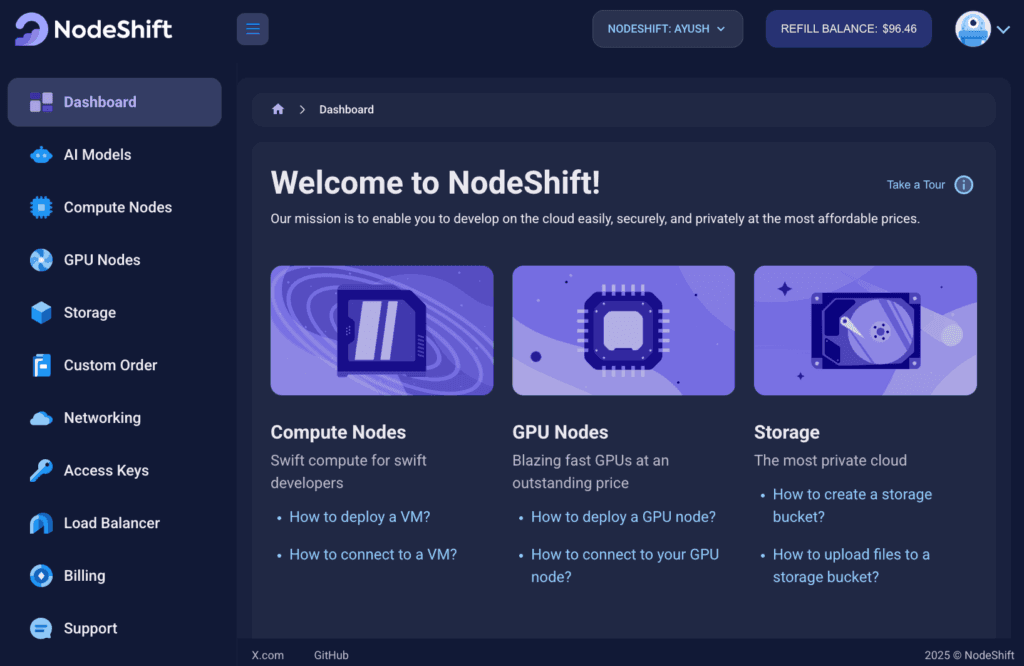Click the REFILL BALANCE: $96.46 button
The height and width of the screenshot is (666, 1024).
click(x=848, y=29)
